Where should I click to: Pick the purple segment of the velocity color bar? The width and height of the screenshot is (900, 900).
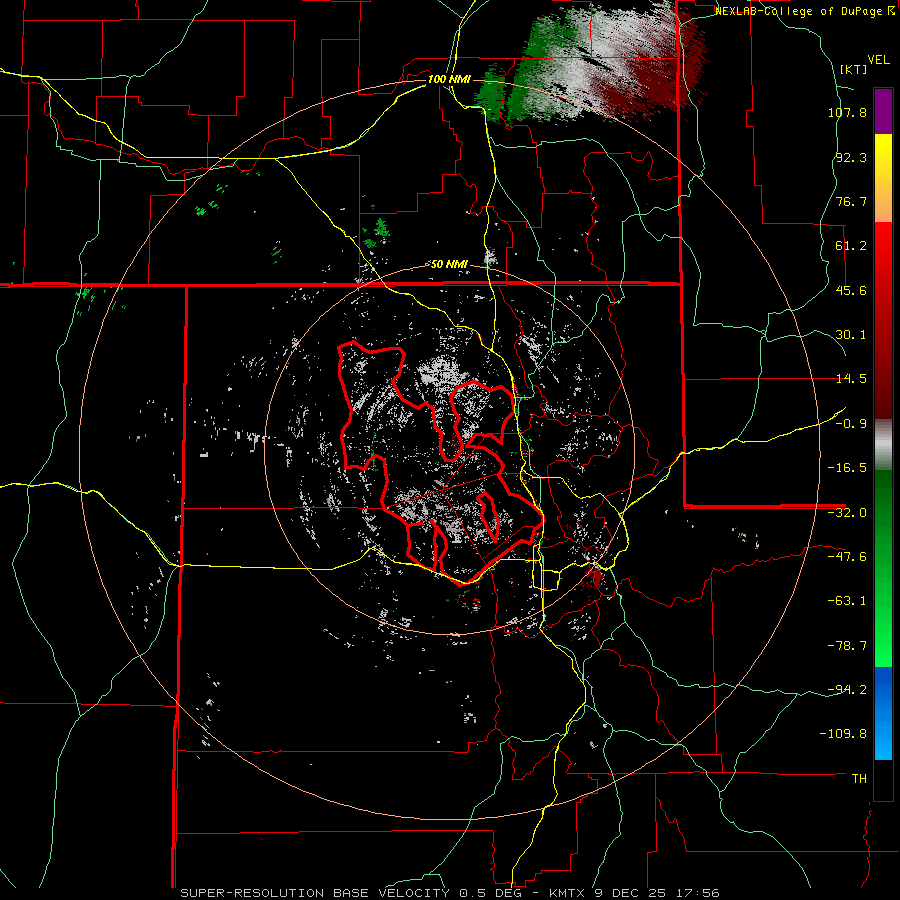click(x=883, y=111)
